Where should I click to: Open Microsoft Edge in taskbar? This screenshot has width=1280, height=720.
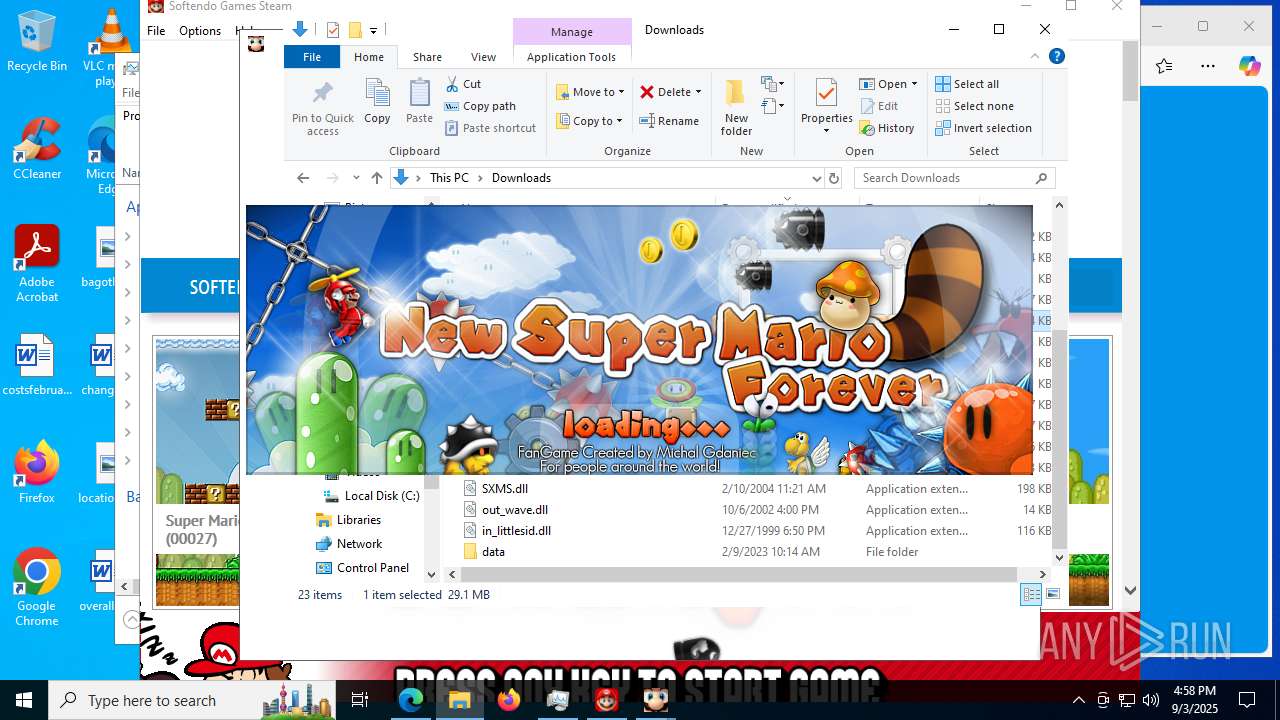coord(411,700)
